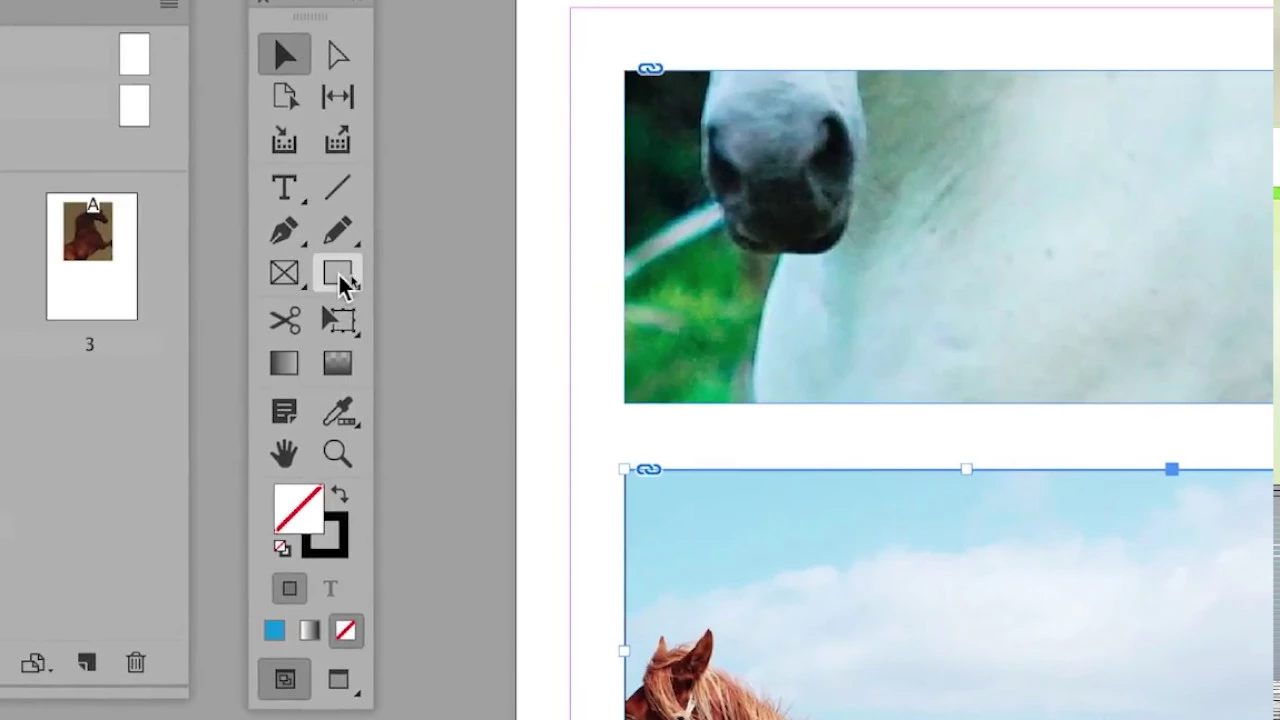Open the Pages panel menu
The width and height of the screenshot is (1280, 720).
pos(169,5)
